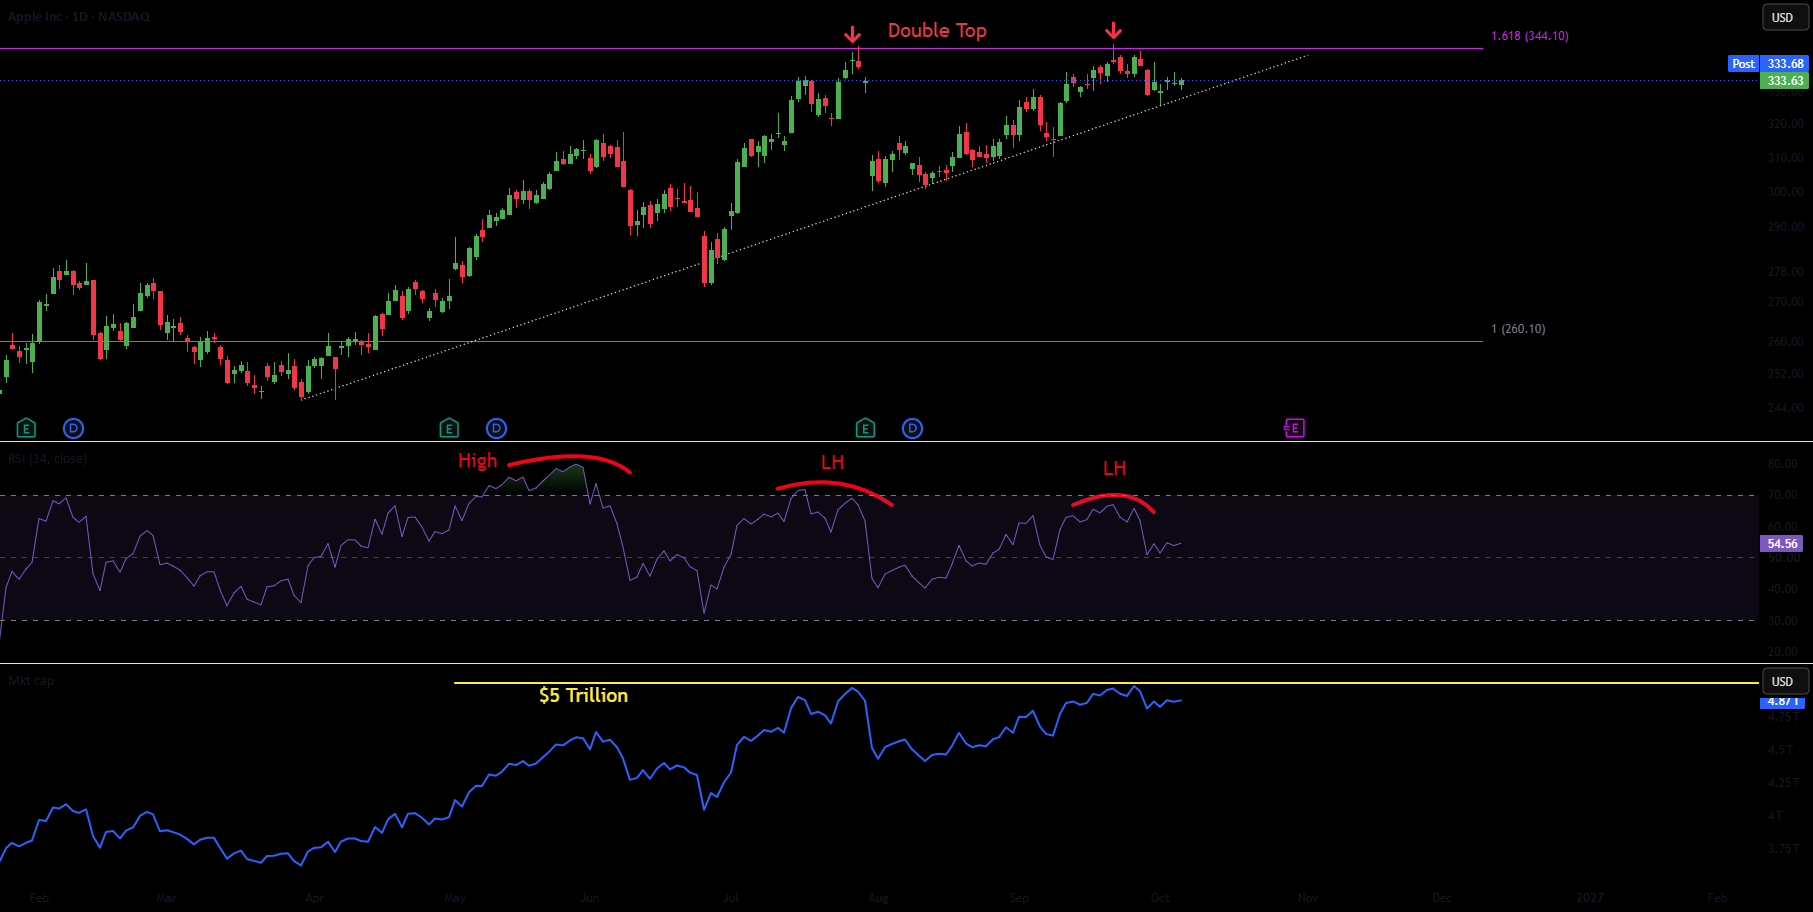Click the 54.56 RSI value label
This screenshot has width=1813, height=912.
(1782, 543)
